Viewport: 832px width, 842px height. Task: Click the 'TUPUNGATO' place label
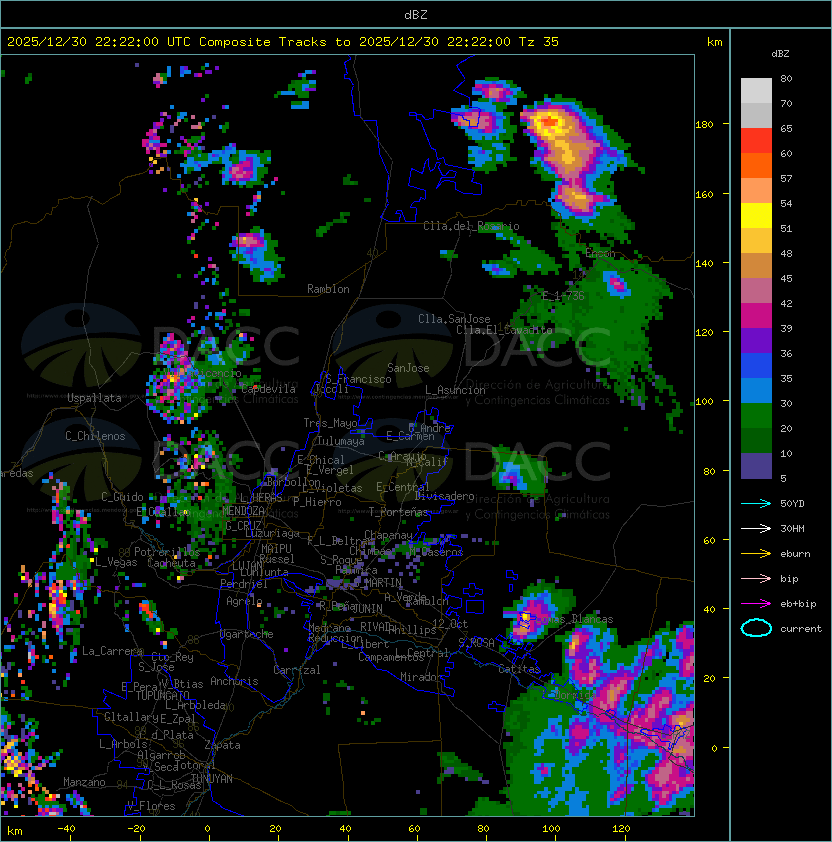pos(162,695)
